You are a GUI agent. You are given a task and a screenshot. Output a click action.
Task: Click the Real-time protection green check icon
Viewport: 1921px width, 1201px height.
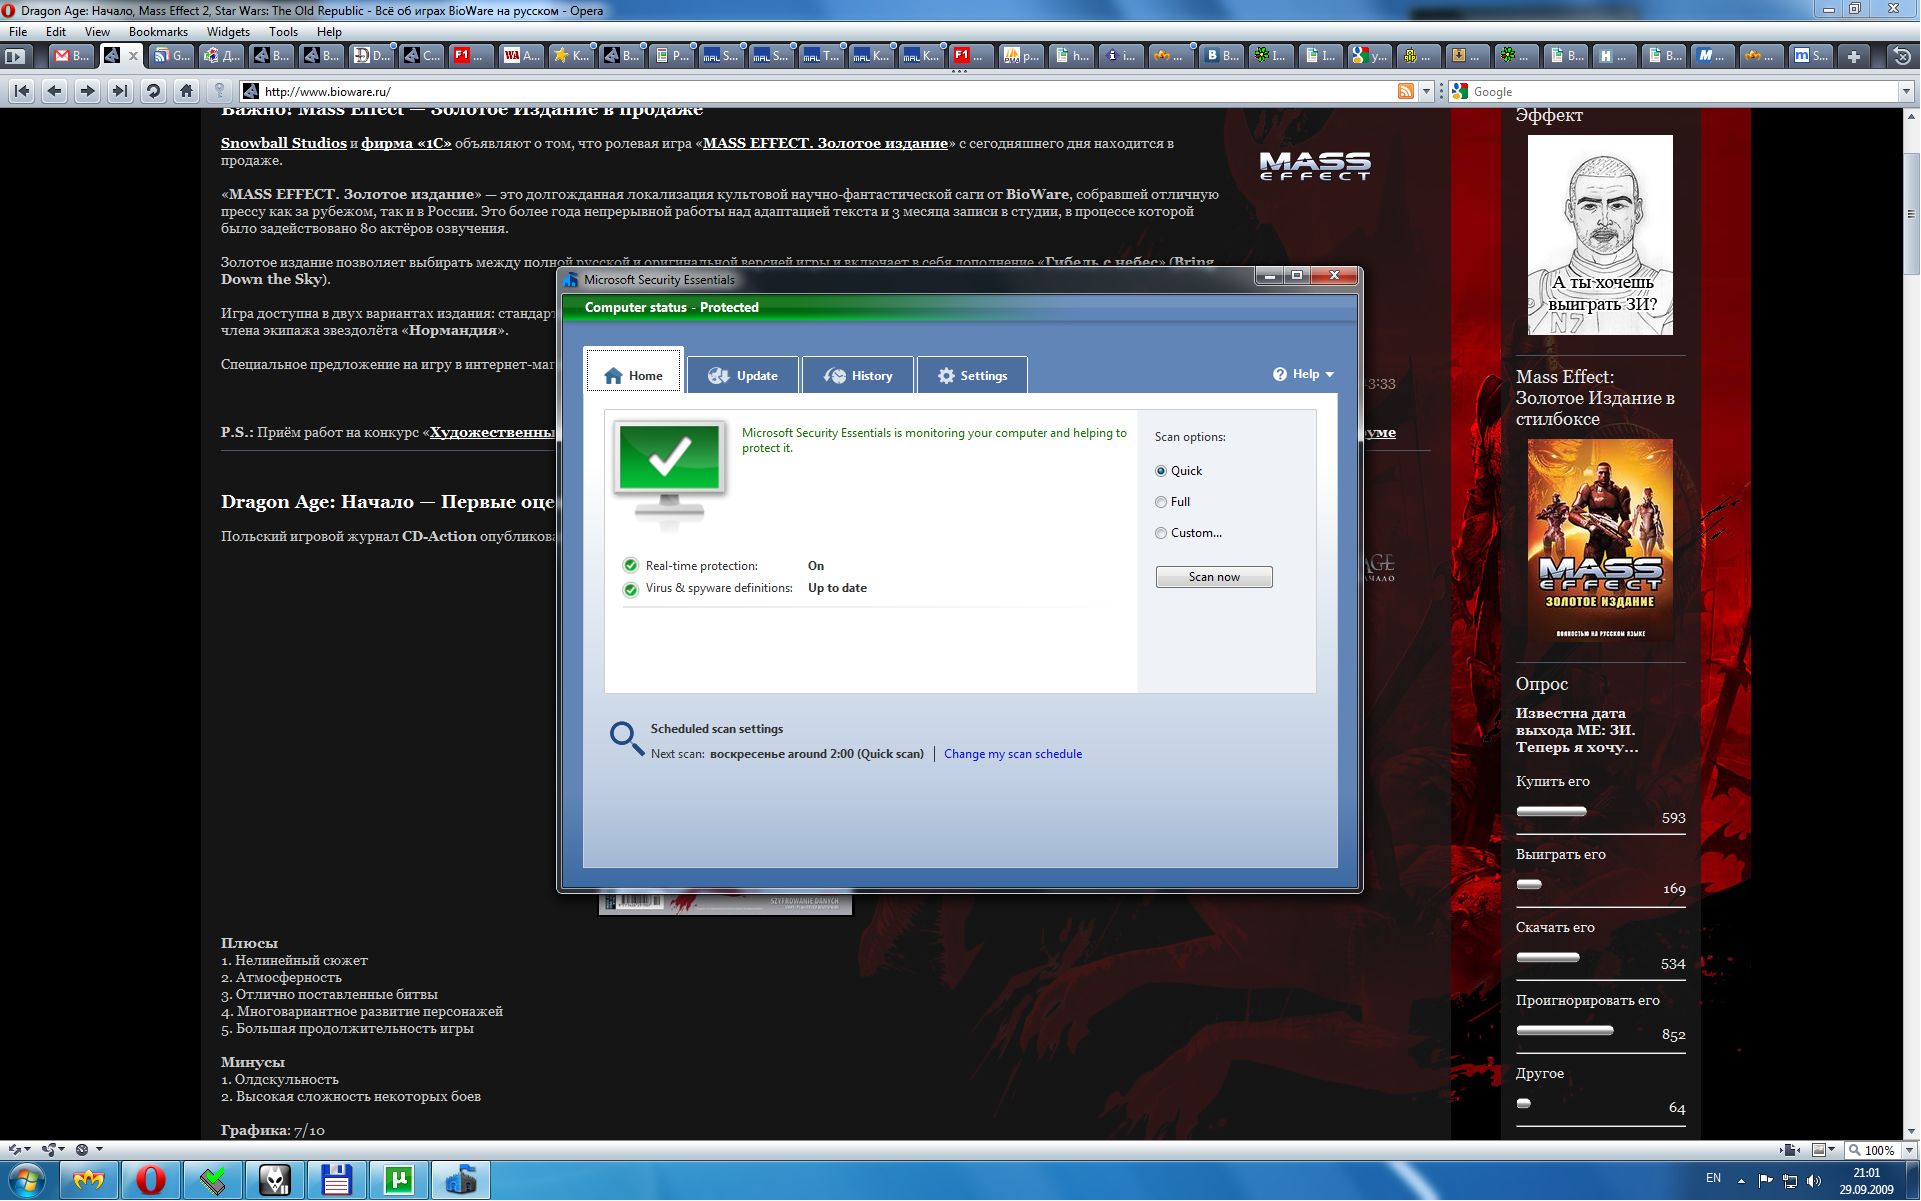tap(630, 566)
